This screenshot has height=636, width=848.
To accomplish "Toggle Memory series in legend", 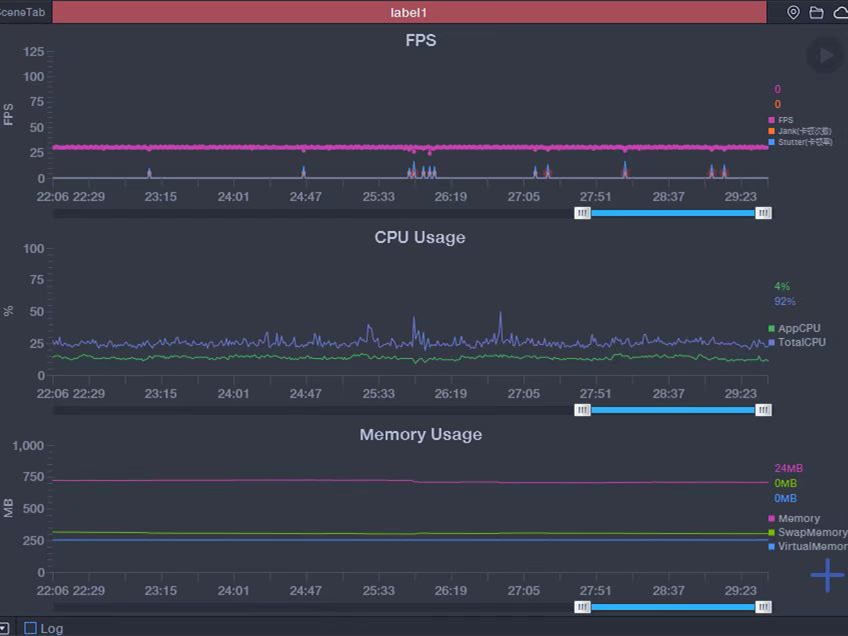I will 798,518.
